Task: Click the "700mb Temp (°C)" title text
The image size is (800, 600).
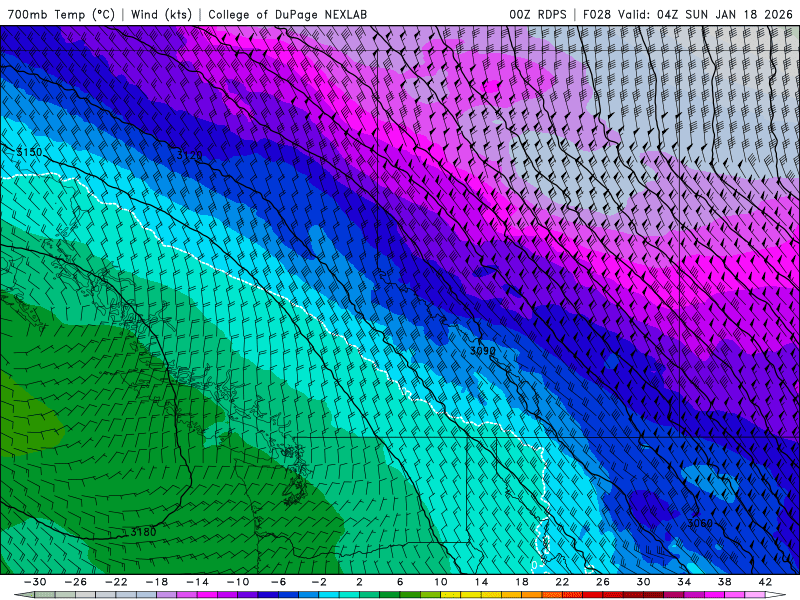Action: [x=61, y=14]
